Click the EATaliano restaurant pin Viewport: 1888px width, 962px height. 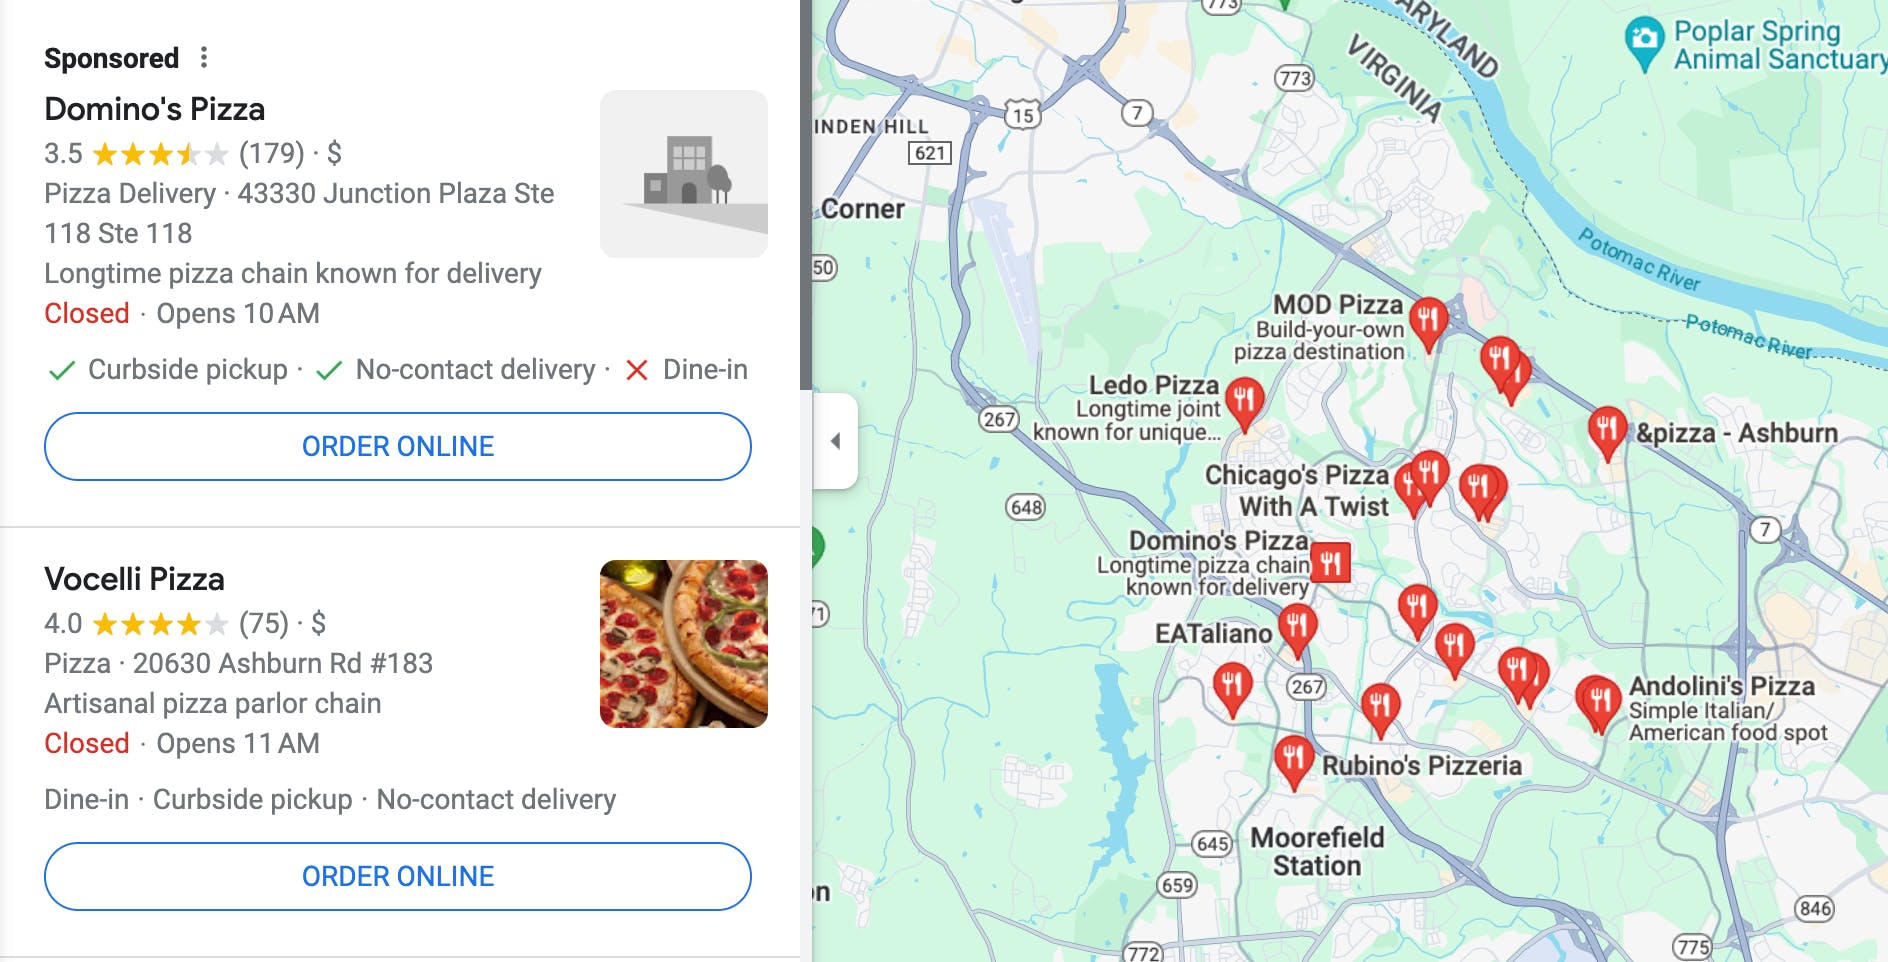click(1297, 628)
